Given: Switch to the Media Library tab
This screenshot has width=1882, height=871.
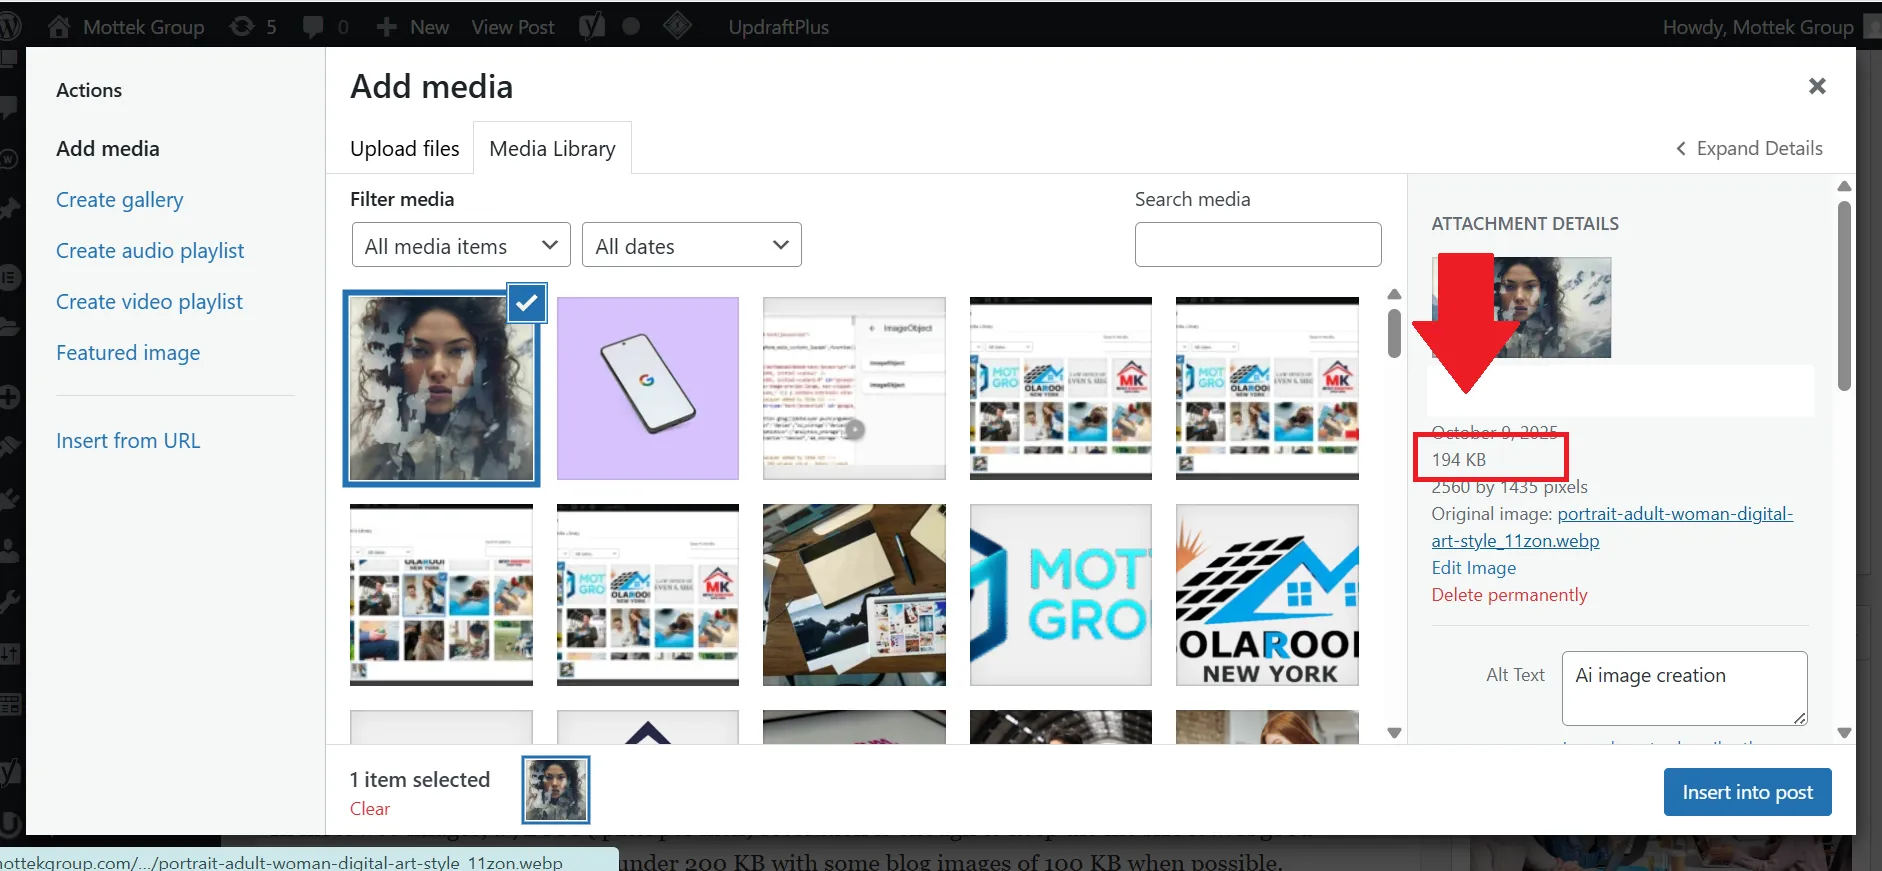Looking at the screenshot, I should click(552, 149).
